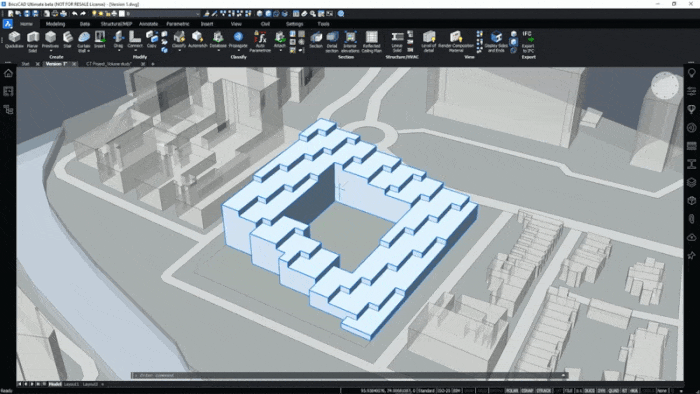This screenshot has width=700, height=394.
Task: Click the search magnifier icon in top toolbar
Action: [341, 14]
